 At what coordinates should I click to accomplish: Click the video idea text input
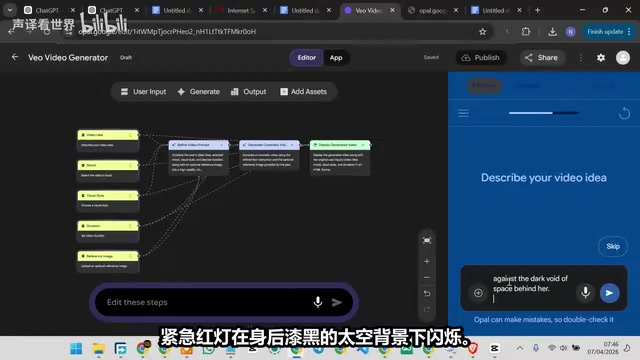pyautogui.click(x=530, y=288)
